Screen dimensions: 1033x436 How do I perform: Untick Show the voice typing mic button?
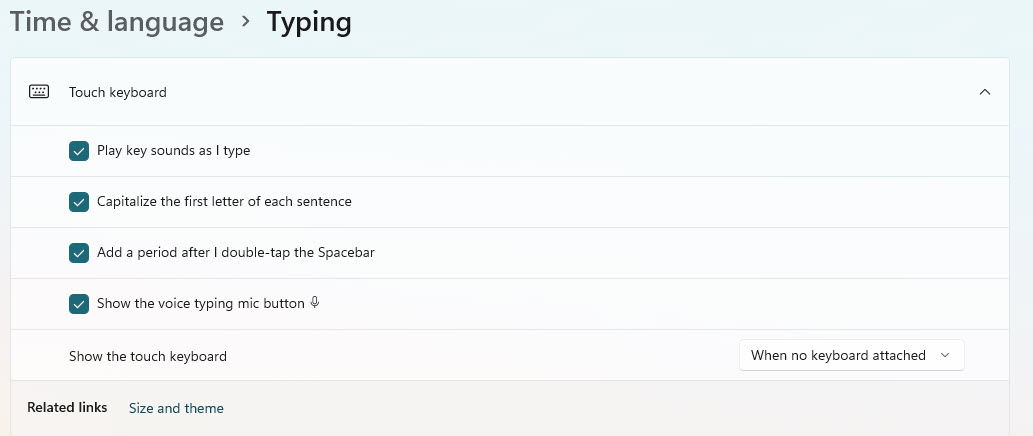79,304
